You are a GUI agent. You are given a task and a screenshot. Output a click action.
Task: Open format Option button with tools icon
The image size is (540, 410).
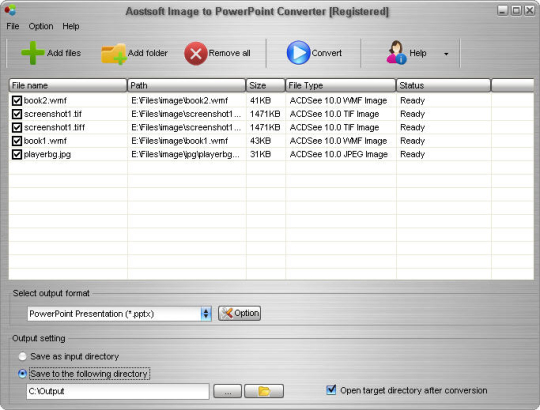click(239, 313)
